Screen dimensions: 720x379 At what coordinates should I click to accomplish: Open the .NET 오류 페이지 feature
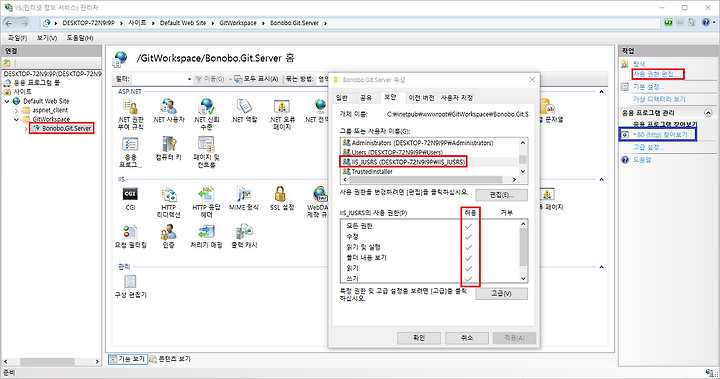[x=281, y=114]
